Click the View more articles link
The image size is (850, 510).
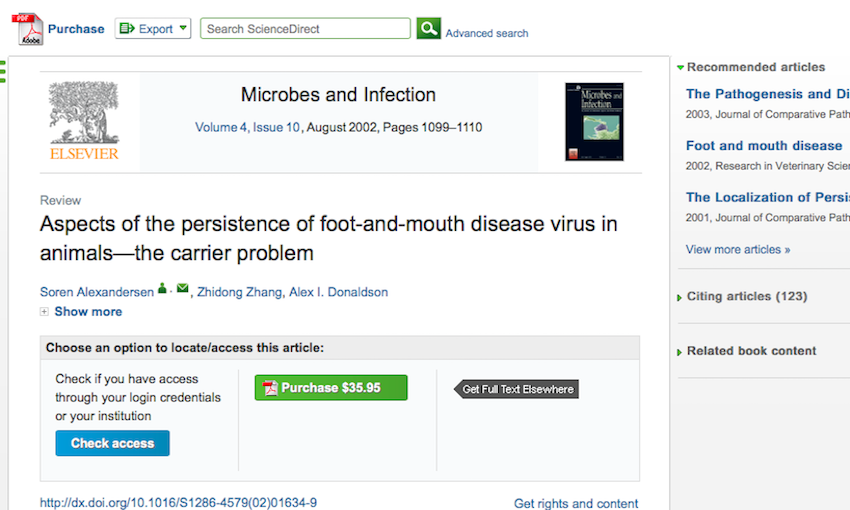[738, 249]
